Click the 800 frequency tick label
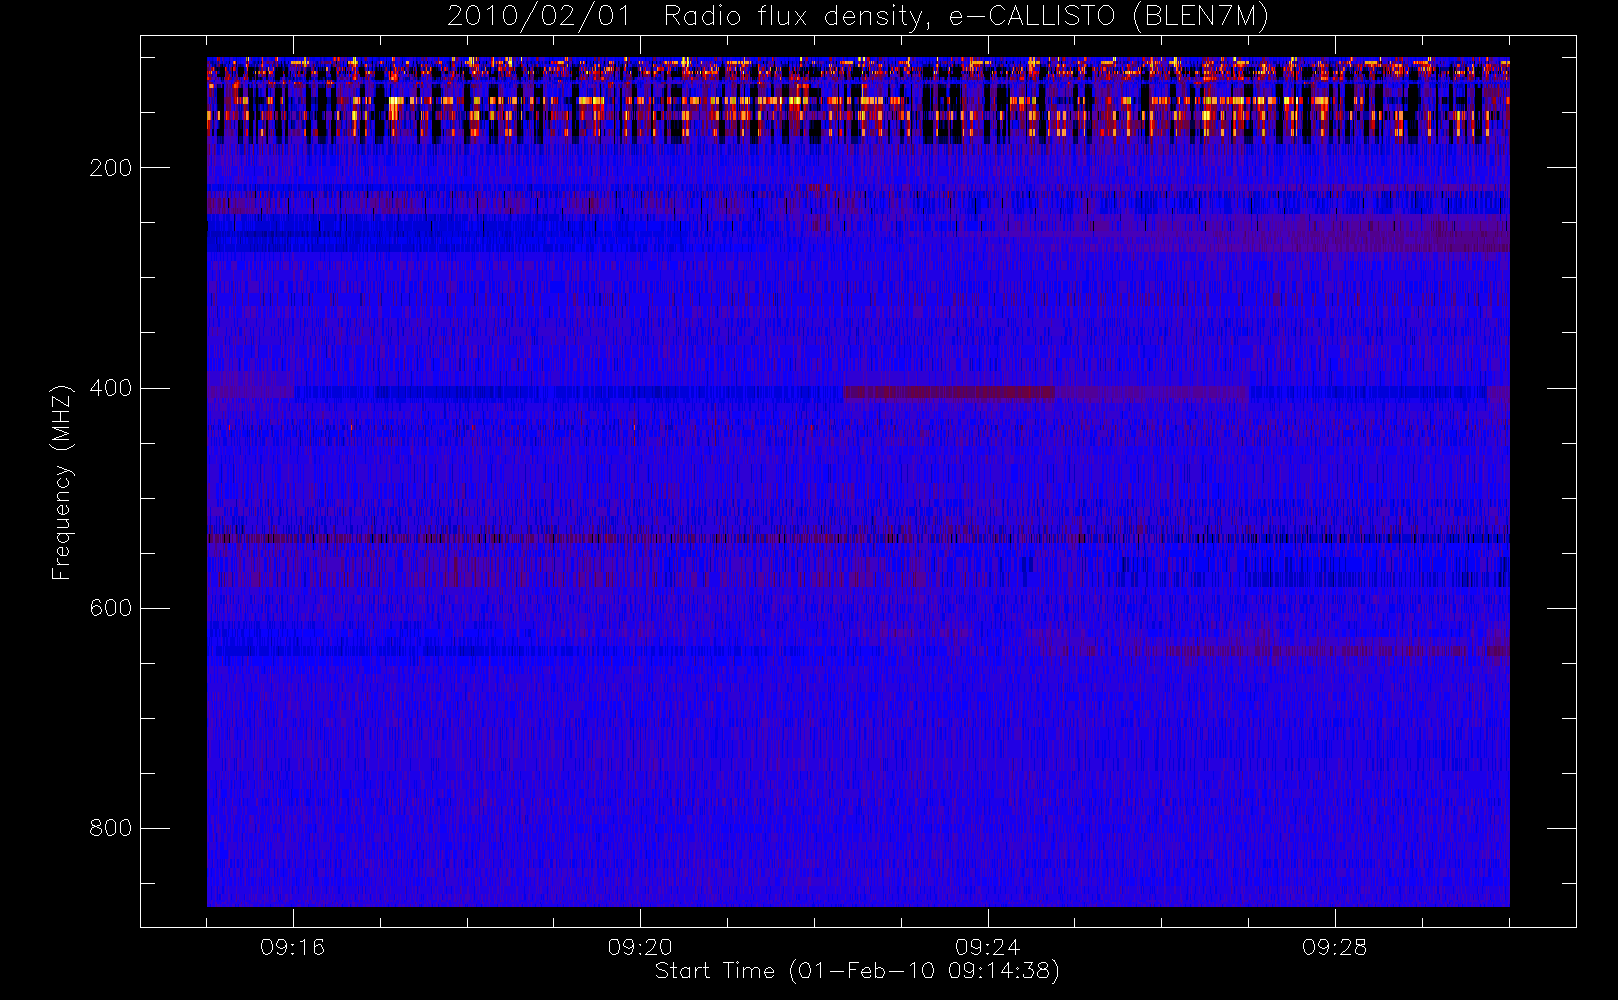The image size is (1618, 1000). (110, 828)
